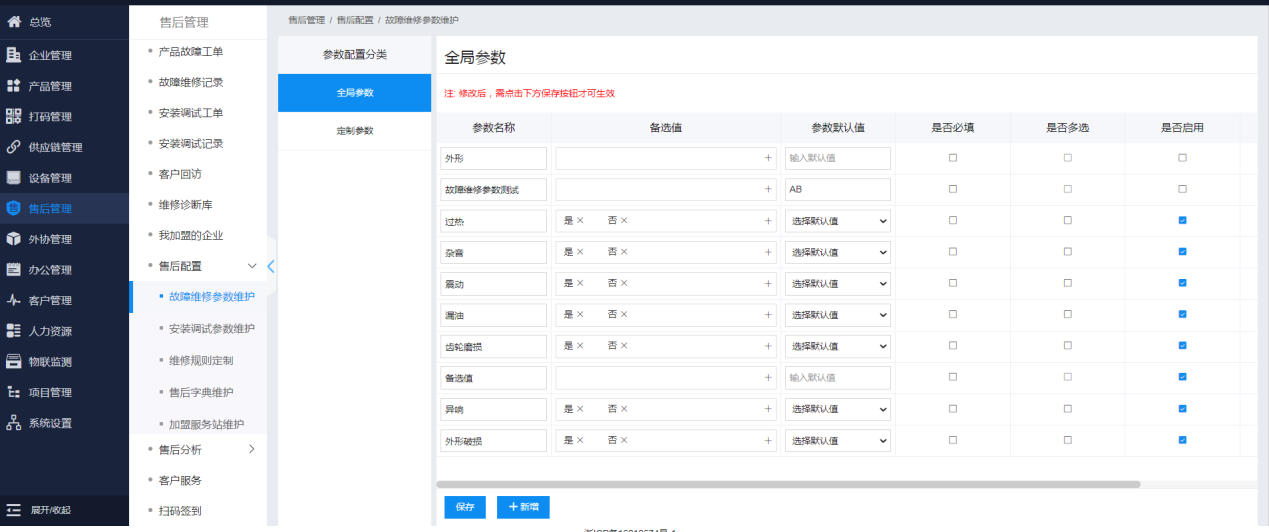Click the 新增 button to add parameter
Image resolution: width=1269 pixels, height=532 pixels.
[523, 507]
